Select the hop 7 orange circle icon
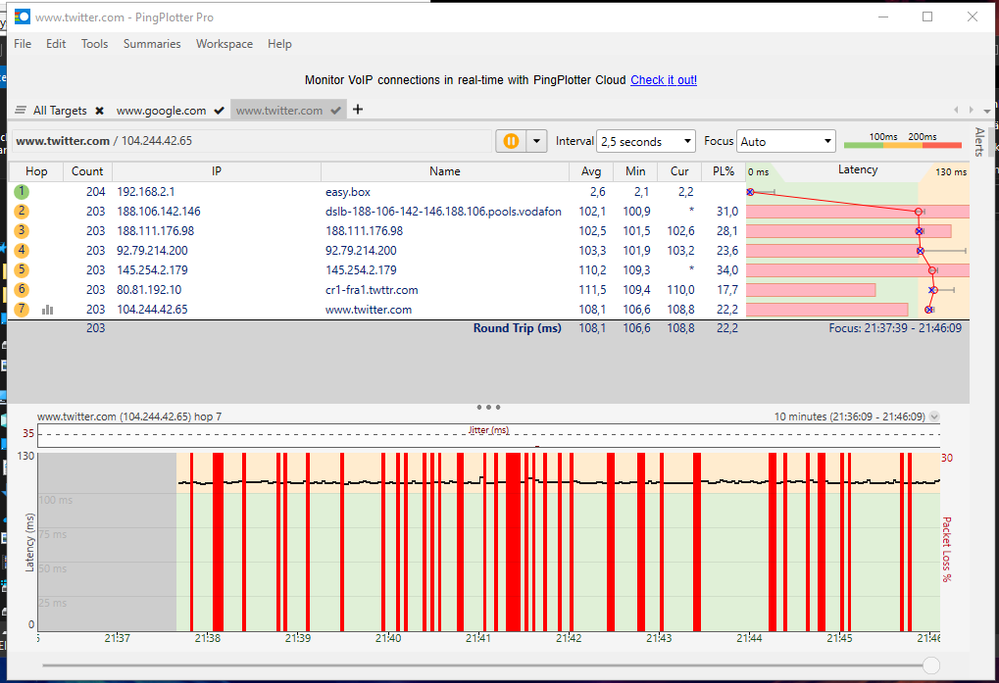 [x=21, y=309]
